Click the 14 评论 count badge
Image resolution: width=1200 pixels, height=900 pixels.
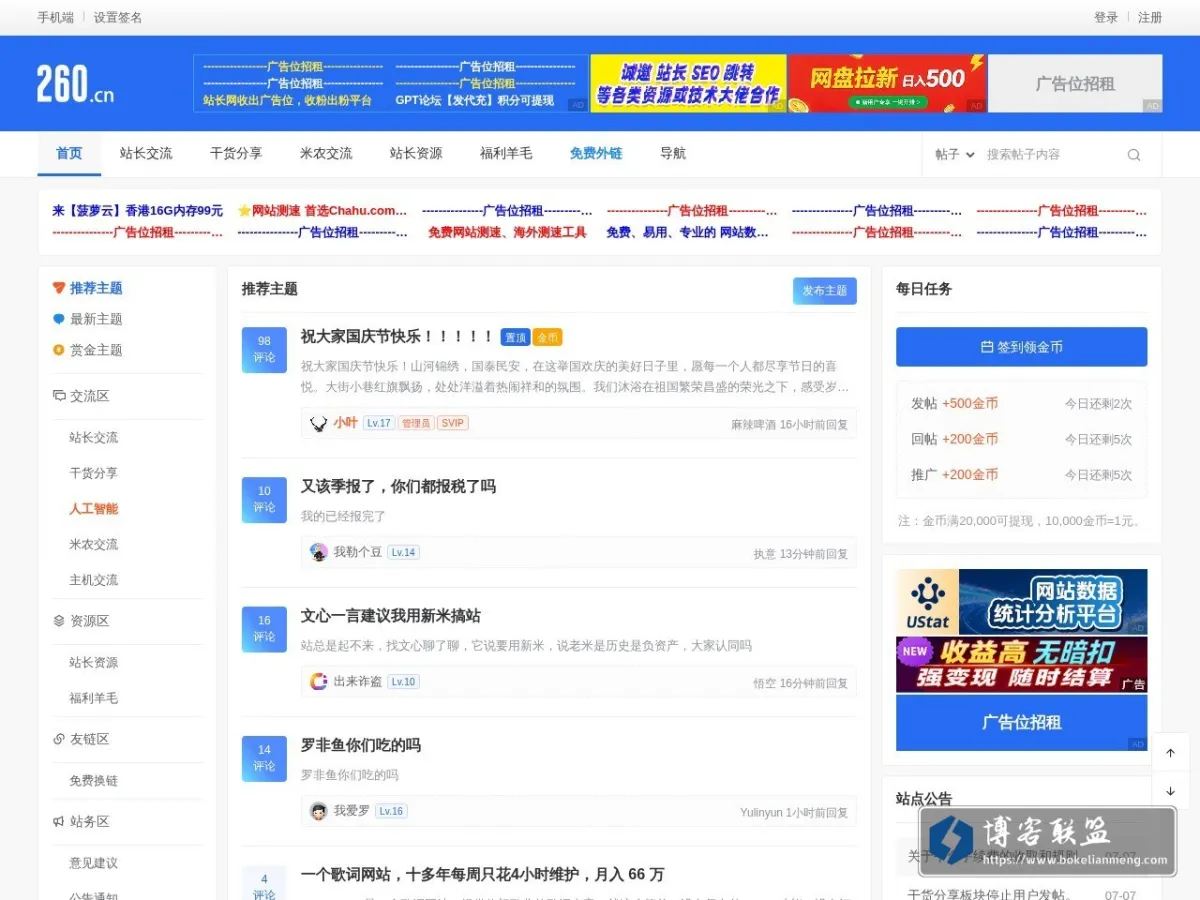[264, 758]
